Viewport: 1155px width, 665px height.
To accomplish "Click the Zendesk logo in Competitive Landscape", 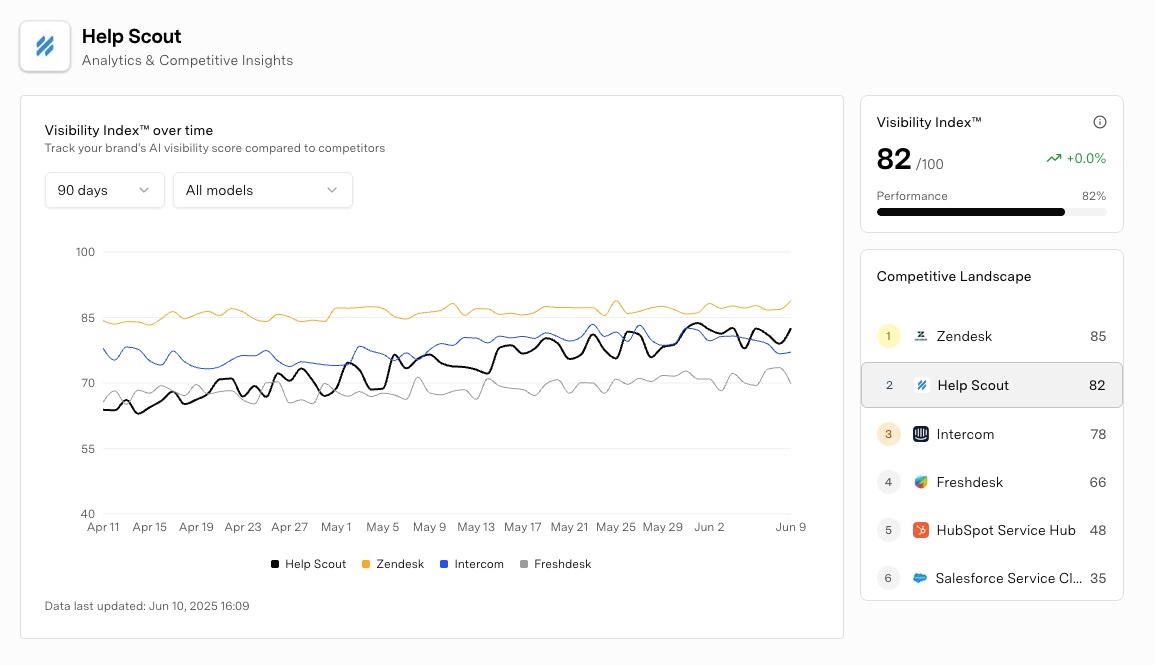I will (920, 336).
